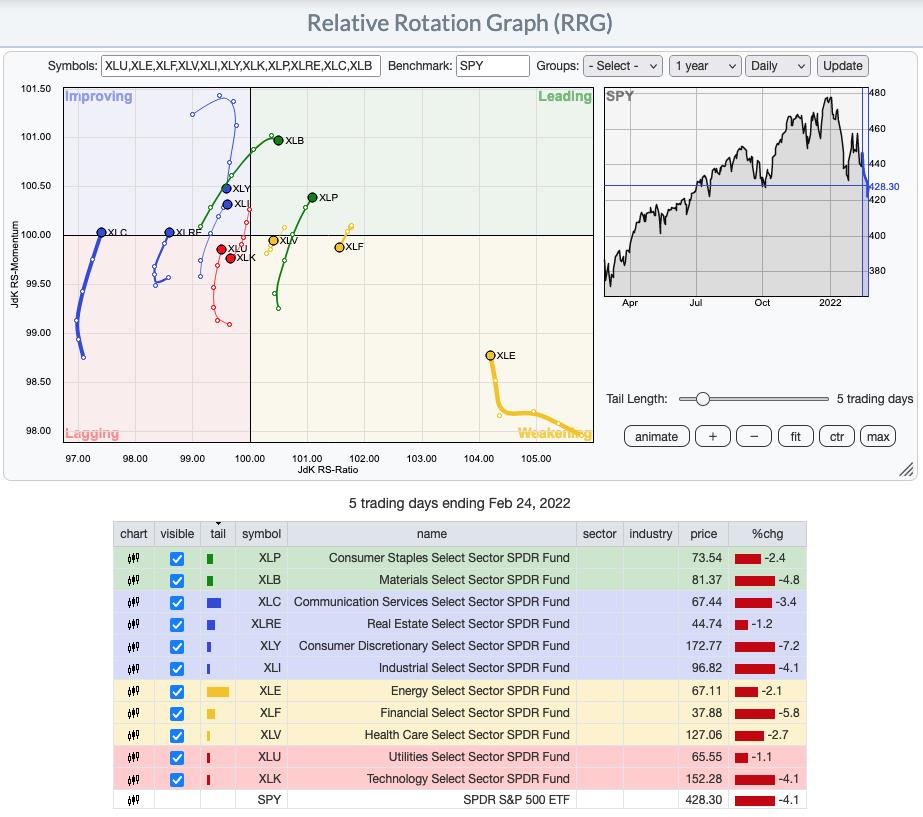
Task: Click the XLE marker on the graph
Action: [x=490, y=356]
